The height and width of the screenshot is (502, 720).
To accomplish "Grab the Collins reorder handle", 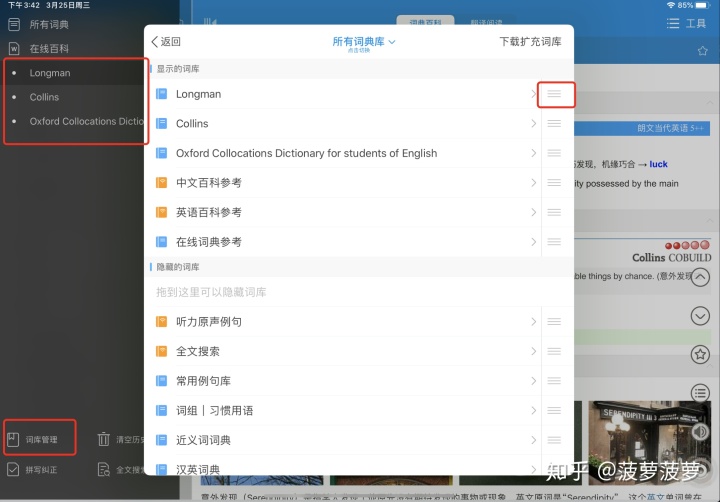I will tap(554, 124).
